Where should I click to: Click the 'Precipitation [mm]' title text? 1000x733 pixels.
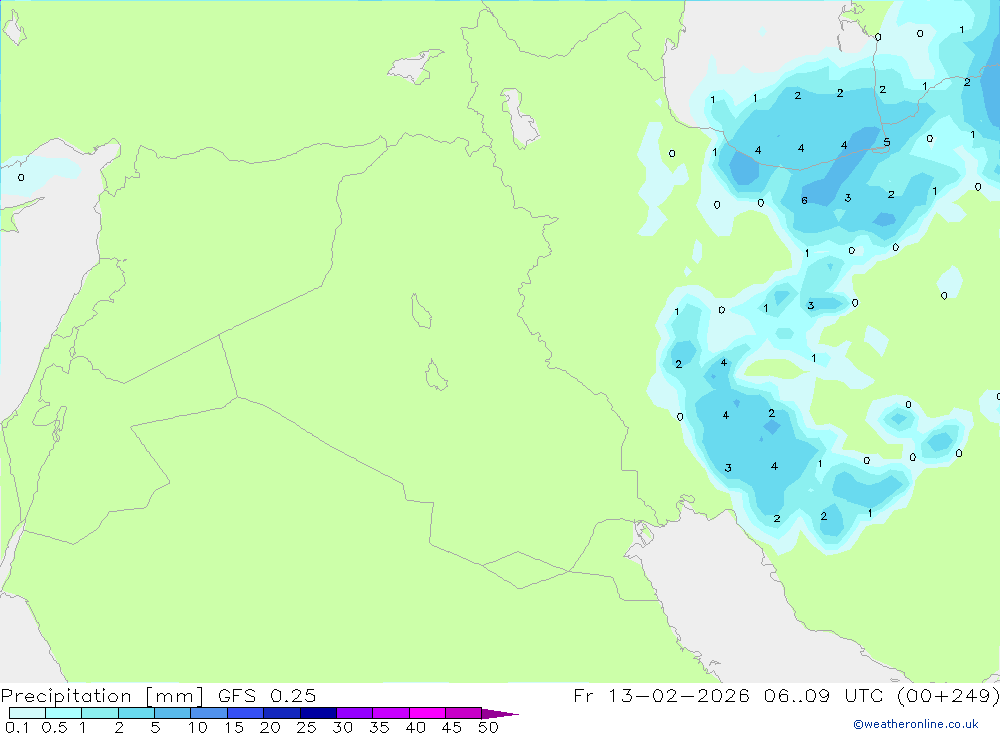(103, 696)
